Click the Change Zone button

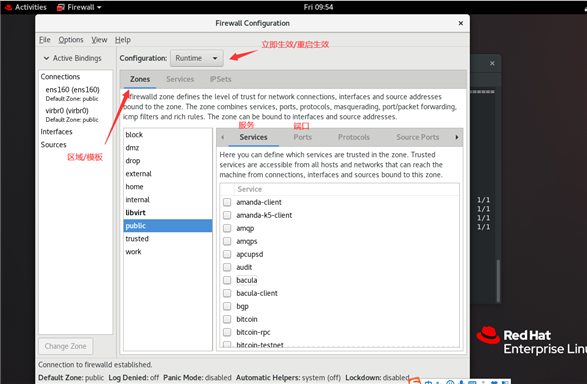[x=66, y=346]
